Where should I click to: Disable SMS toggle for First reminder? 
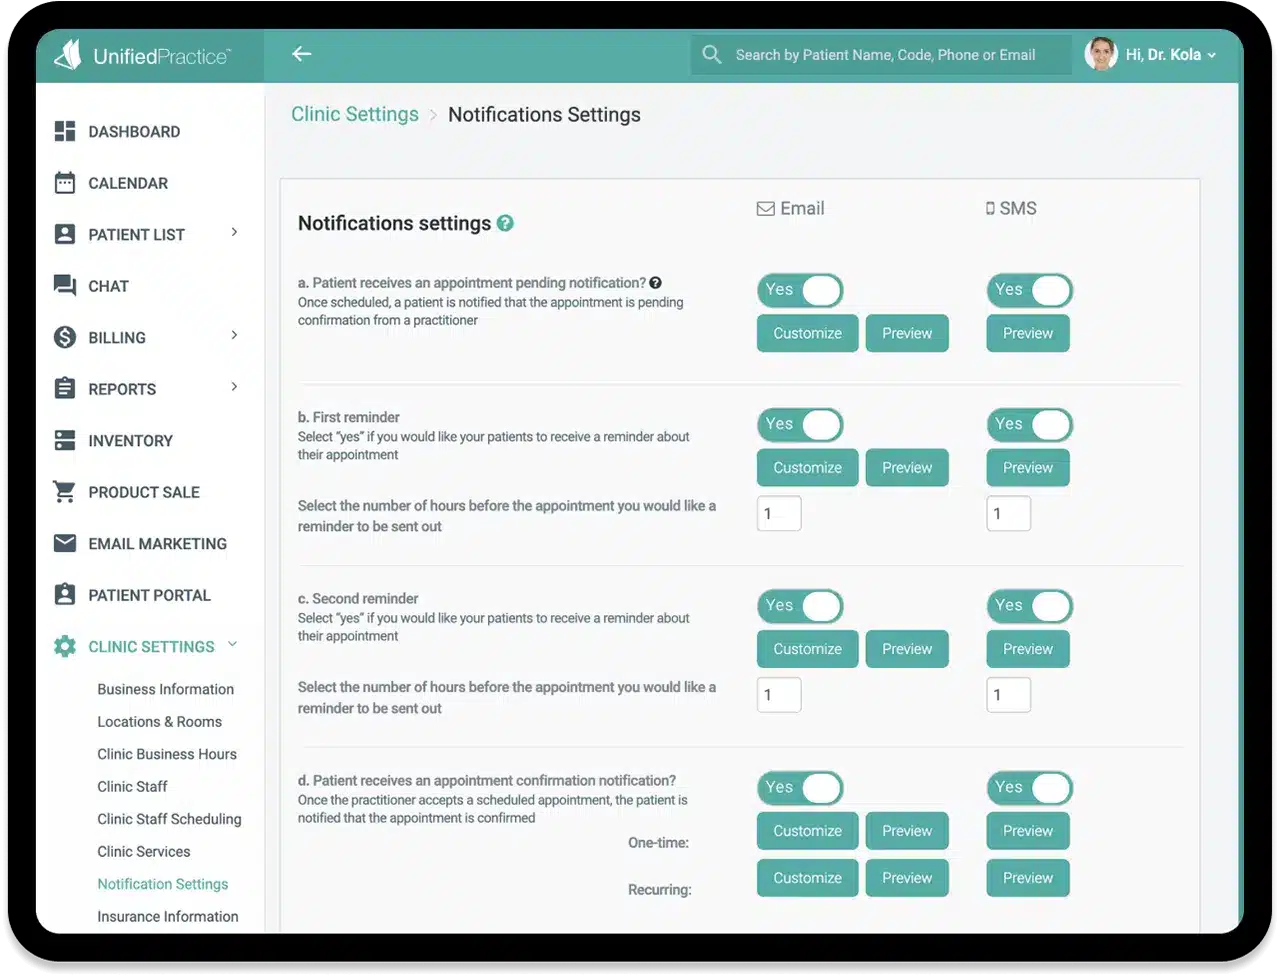[x=1029, y=424]
